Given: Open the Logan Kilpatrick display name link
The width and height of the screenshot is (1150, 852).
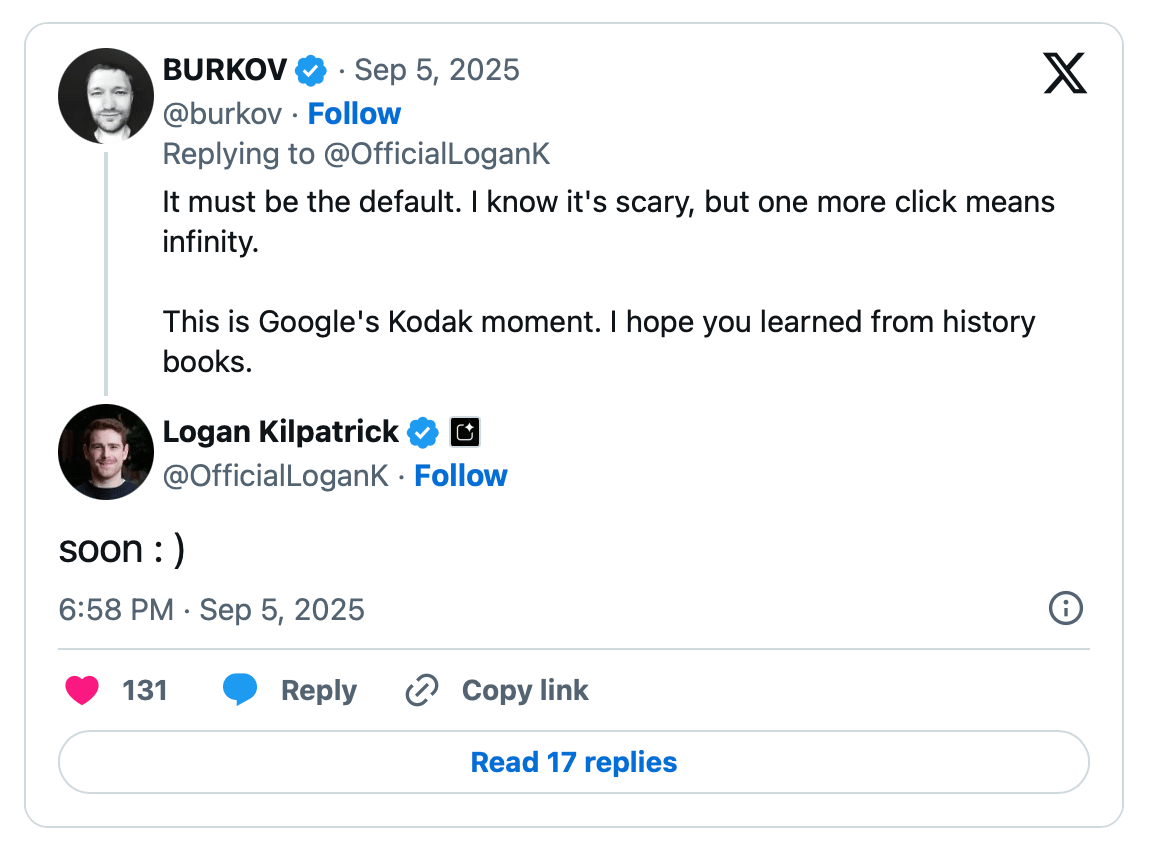Looking at the screenshot, I should [x=281, y=432].
